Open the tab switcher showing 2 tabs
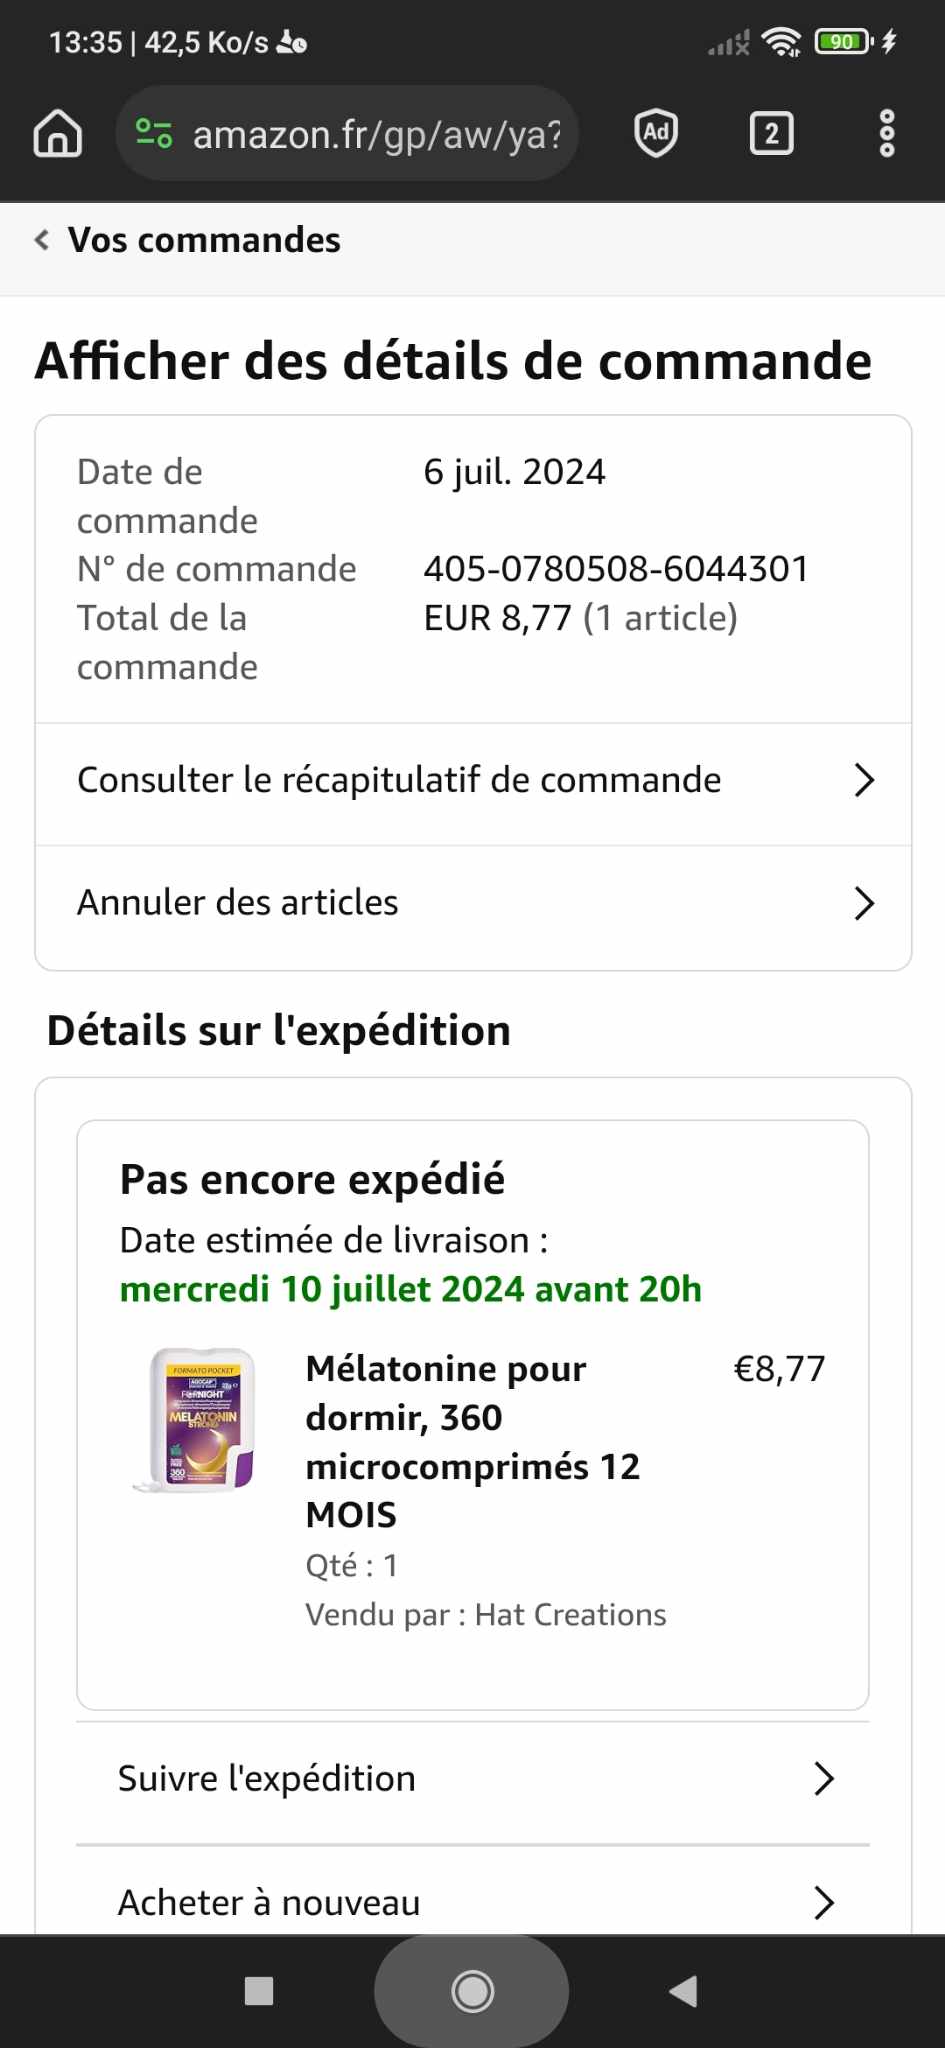Image resolution: width=945 pixels, height=2048 pixels. coord(771,133)
